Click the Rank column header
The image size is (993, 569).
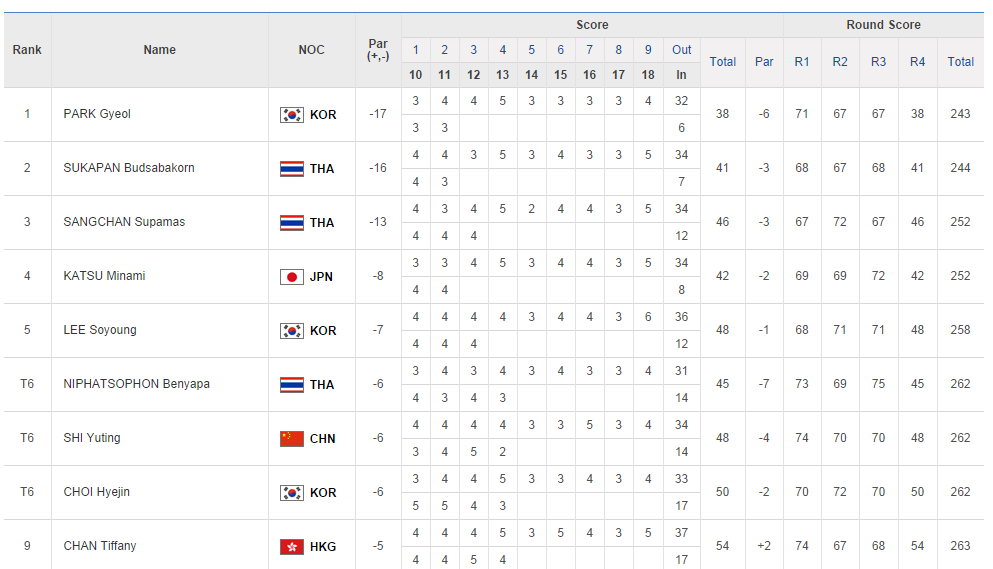pyautogui.click(x=27, y=50)
